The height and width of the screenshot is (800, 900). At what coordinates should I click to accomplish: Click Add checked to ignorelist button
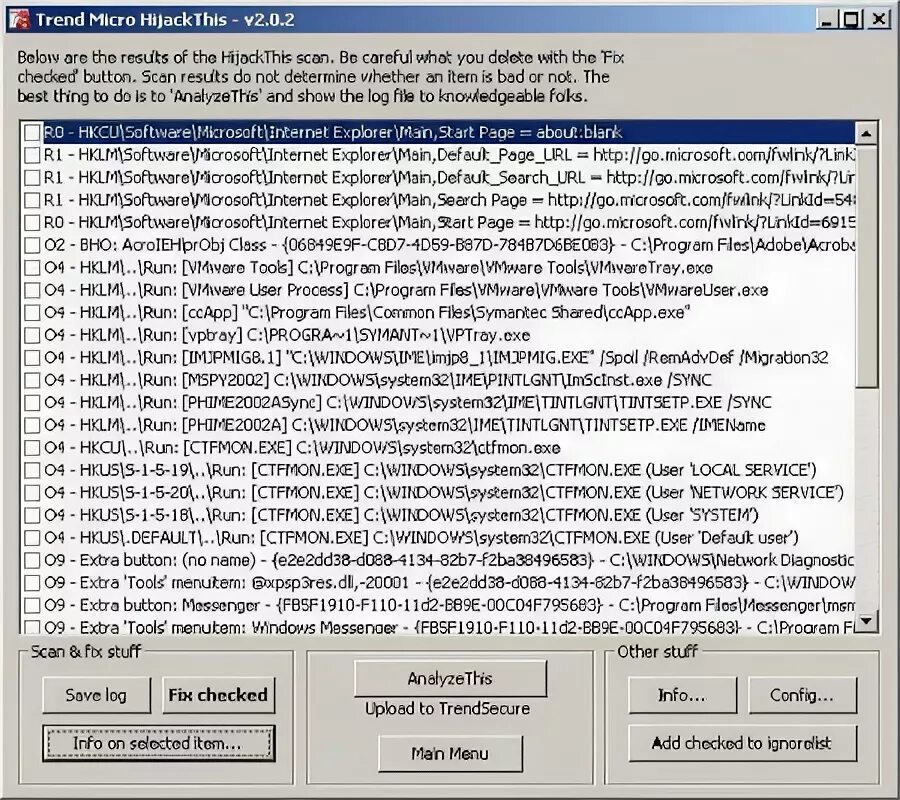[x=742, y=744]
